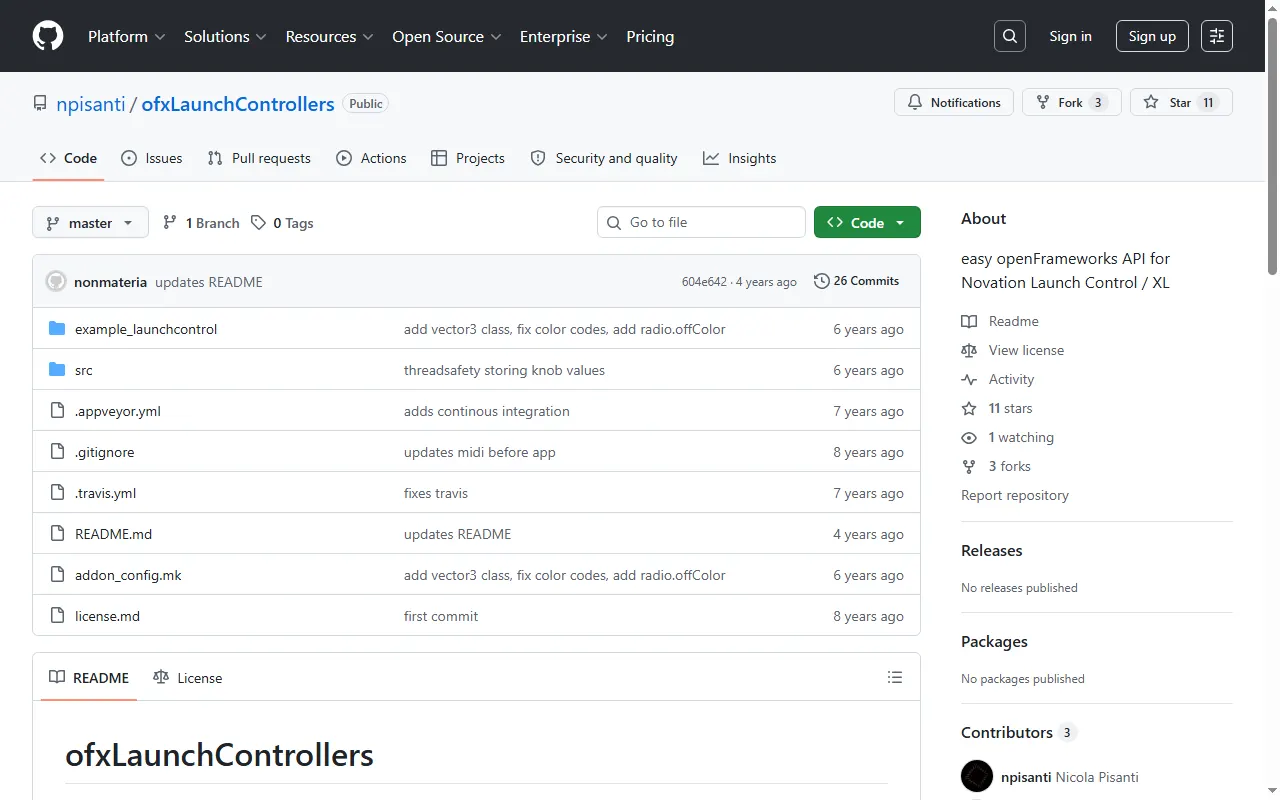Open the Pricing link
This screenshot has width=1280, height=800.
click(650, 36)
